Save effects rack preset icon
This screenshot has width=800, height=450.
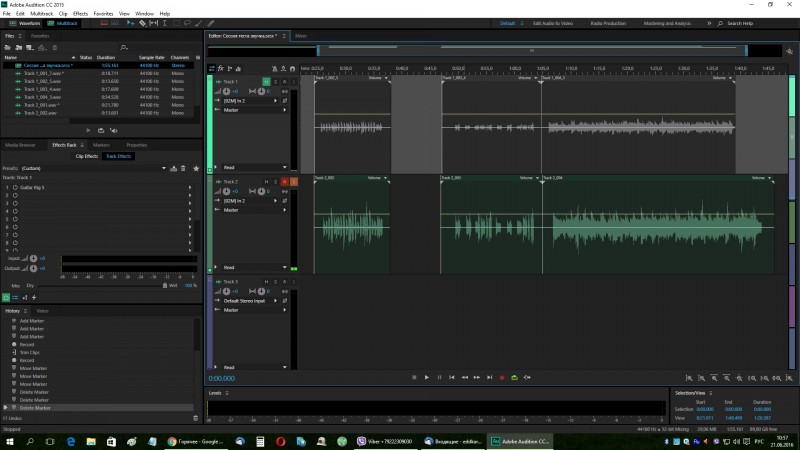point(173,168)
